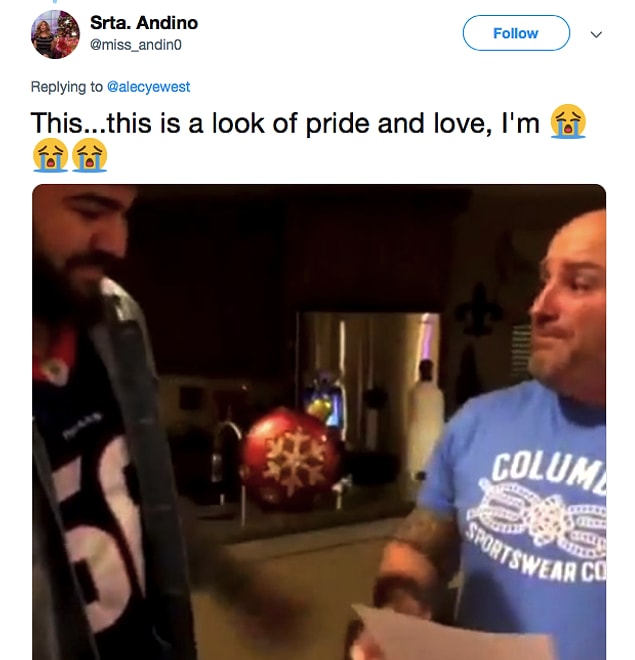Viewport: 635px width, 660px height.
Task: Open Srta. Andino's profile avatar
Action: (55, 34)
